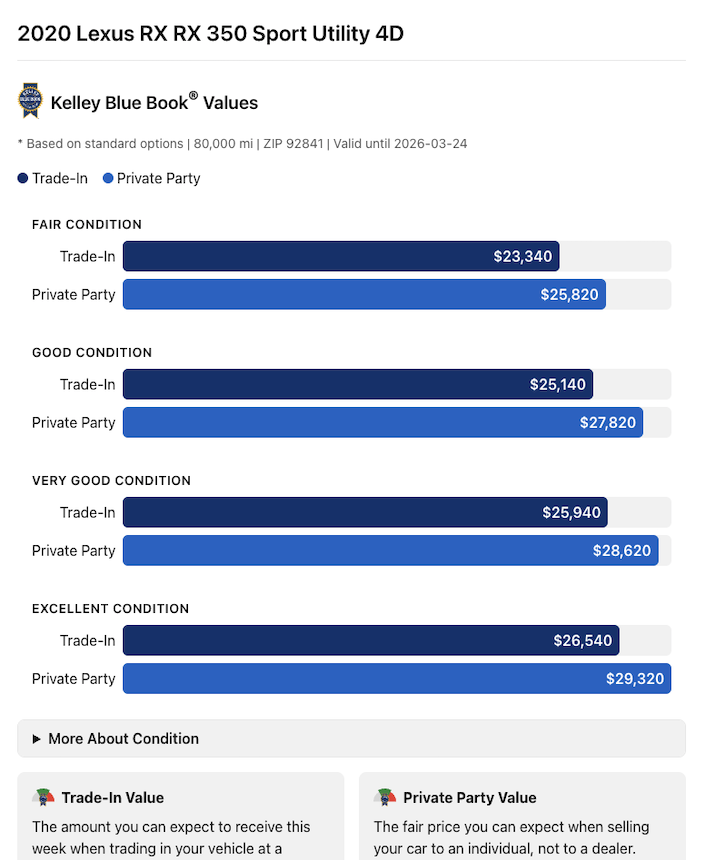The width and height of the screenshot is (706, 860).
Task: Select the Fair Condition Trade-In bar $23,340
Action: [x=341, y=256]
